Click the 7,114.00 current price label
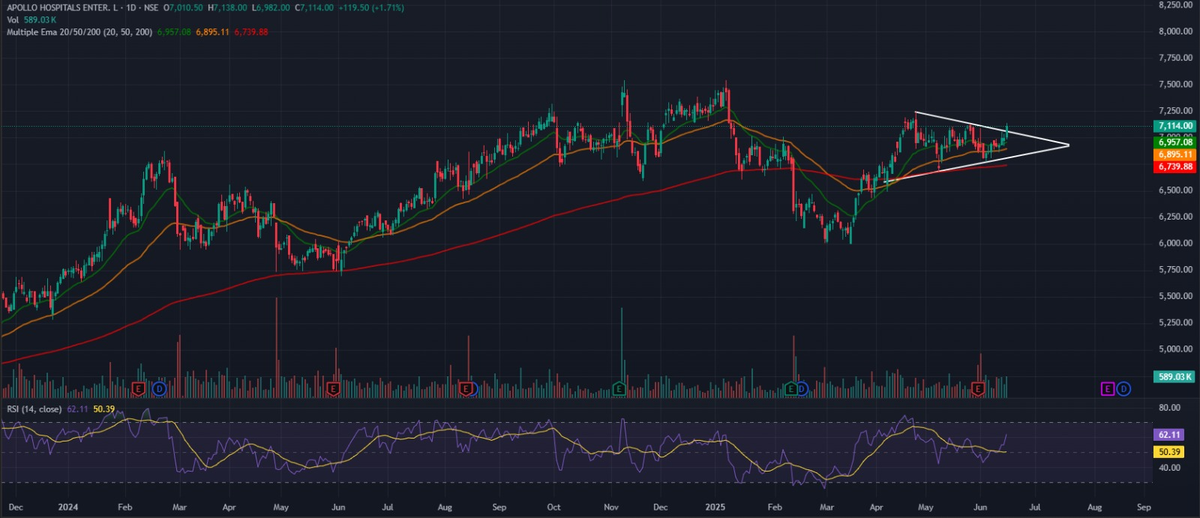The image size is (1200, 518). pyautogui.click(x=1175, y=127)
